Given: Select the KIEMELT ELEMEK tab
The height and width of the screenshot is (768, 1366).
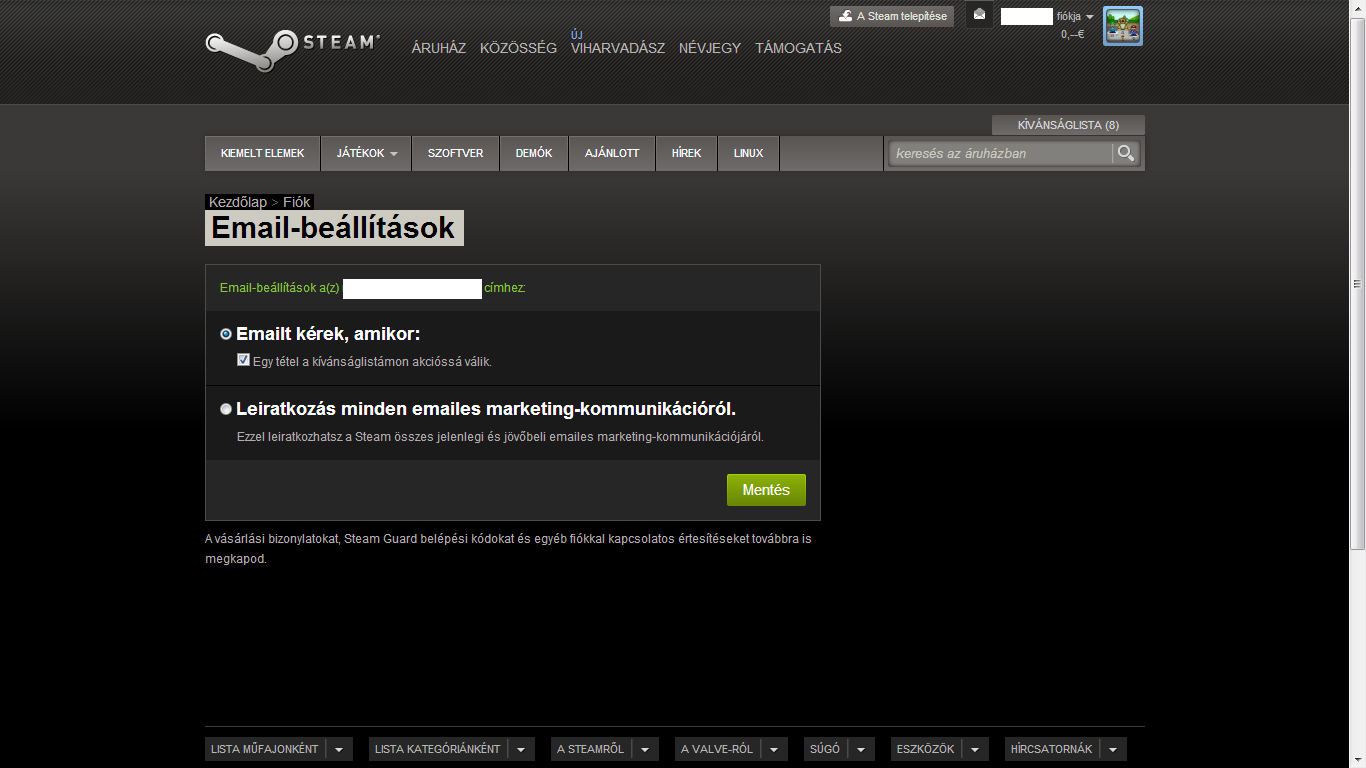Looking at the screenshot, I should (x=262, y=153).
